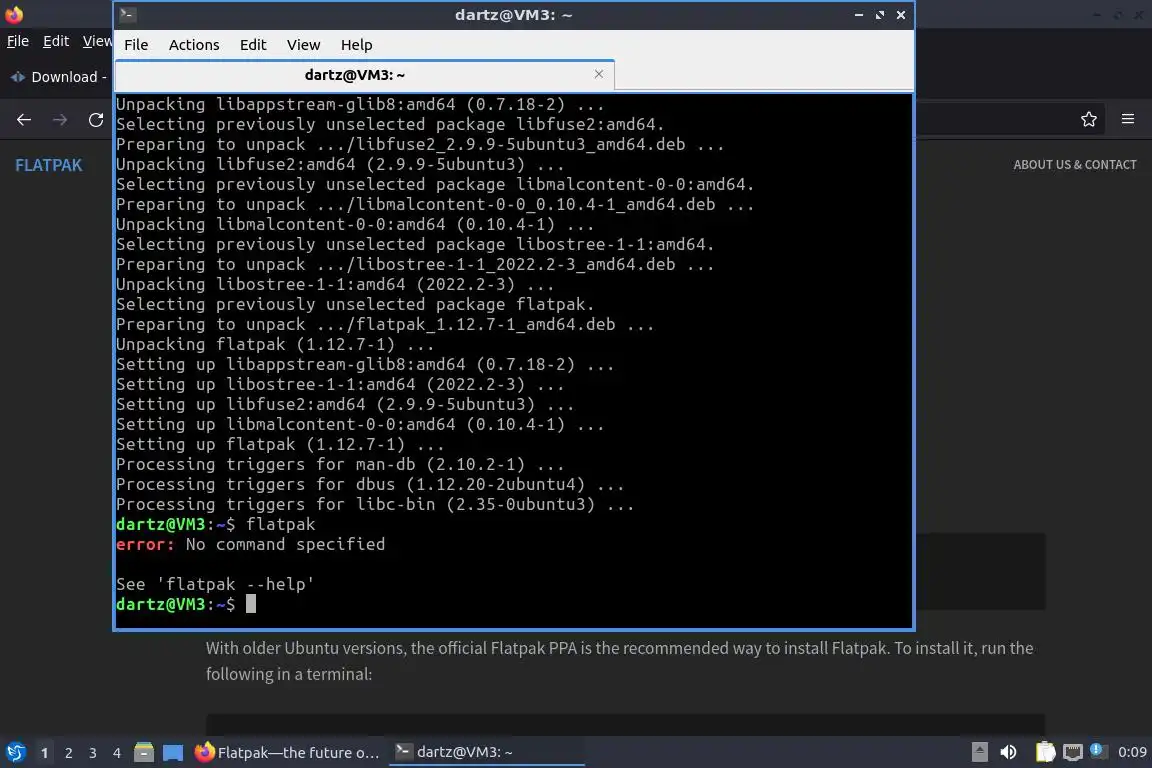Open the start menu on the taskbar
This screenshot has height=768, width=1152.
click(x=15, y=753)
